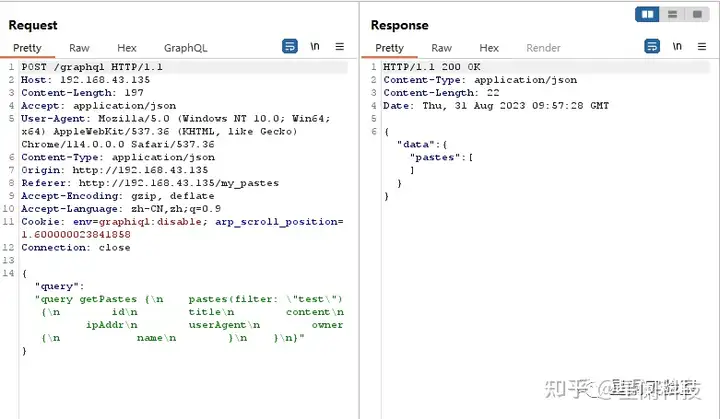Click the "query": key in request body
This screenshot has height=419, width=720.
click(60, 286)
